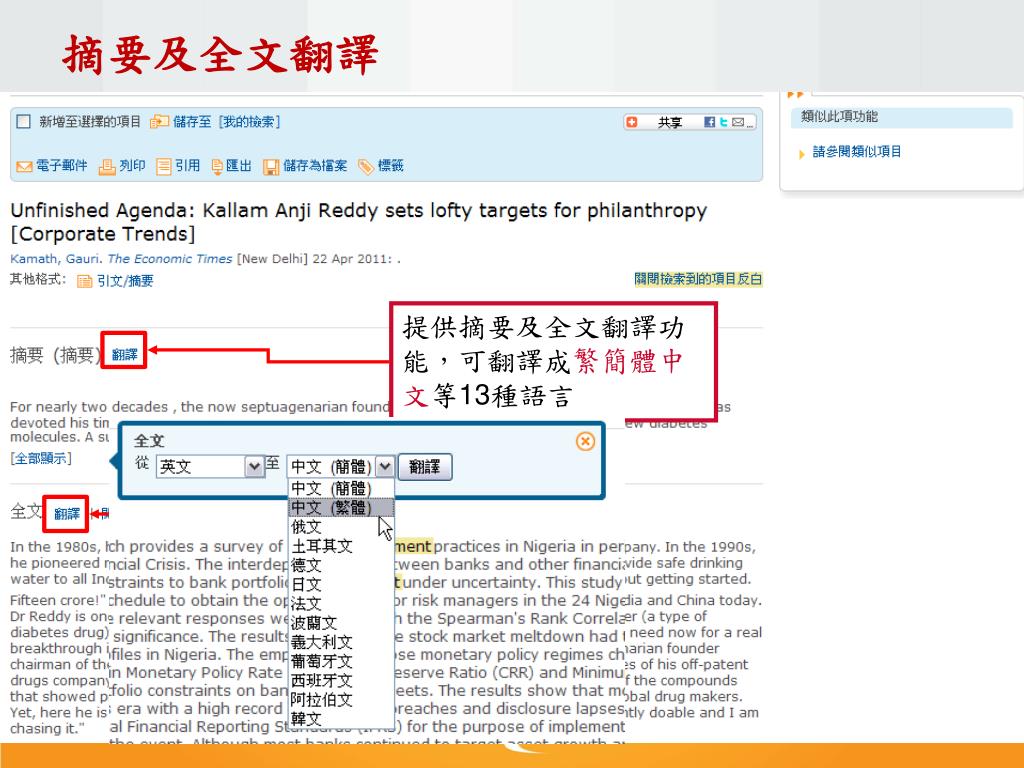Click 翻譯 link next to 摘要 heading
1024x768 pixels.
click(x=124, y=355)
